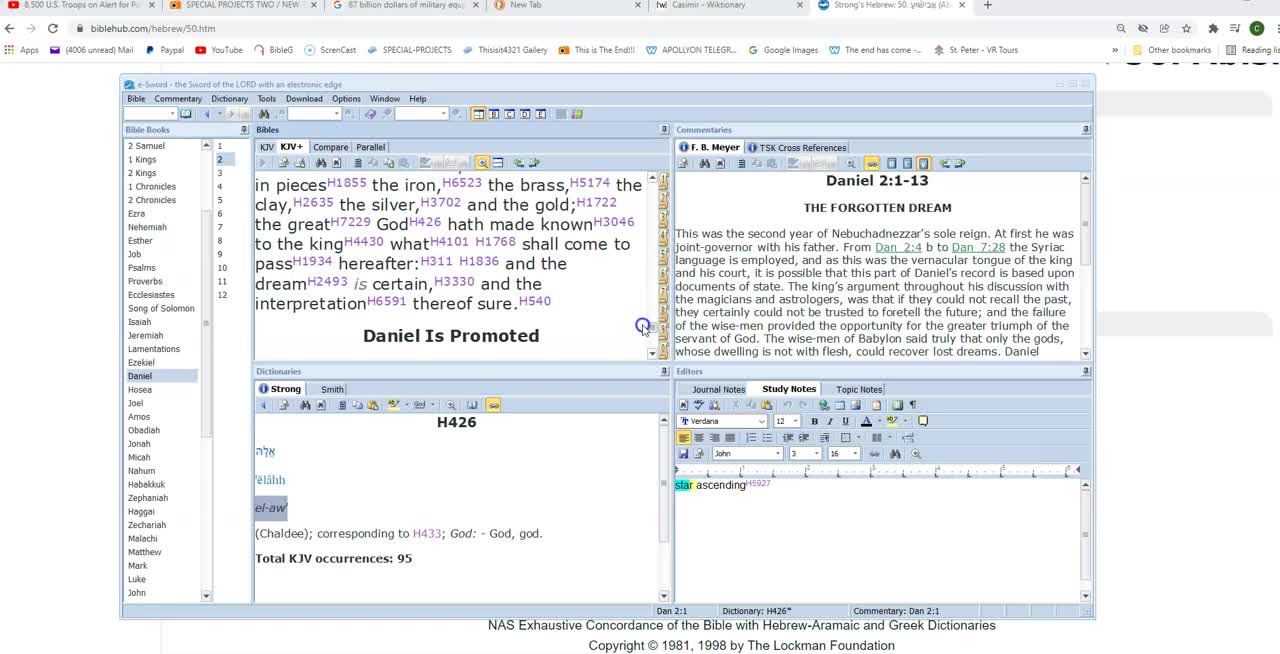The image size is (1280, 654).
Task: Click the book lookup icon beside first combo
Action: point(186,114)
